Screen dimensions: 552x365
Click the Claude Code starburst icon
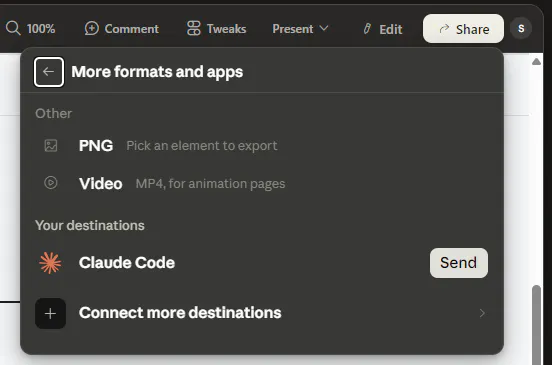point(50,263)
